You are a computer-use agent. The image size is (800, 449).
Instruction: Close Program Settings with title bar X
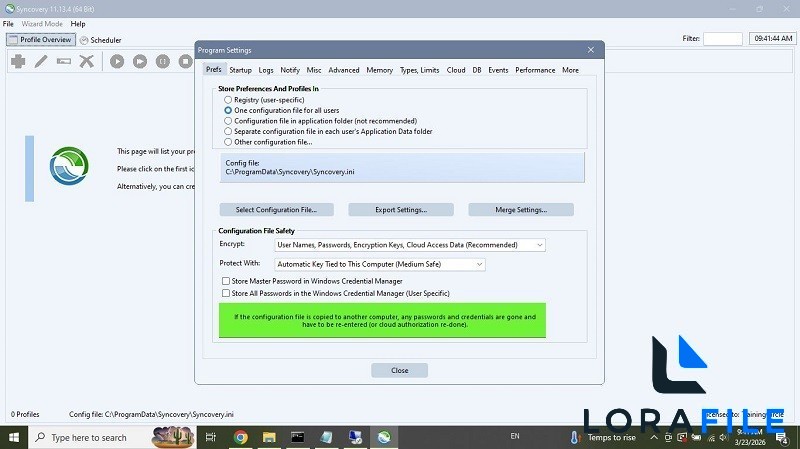tap(591, 50)
